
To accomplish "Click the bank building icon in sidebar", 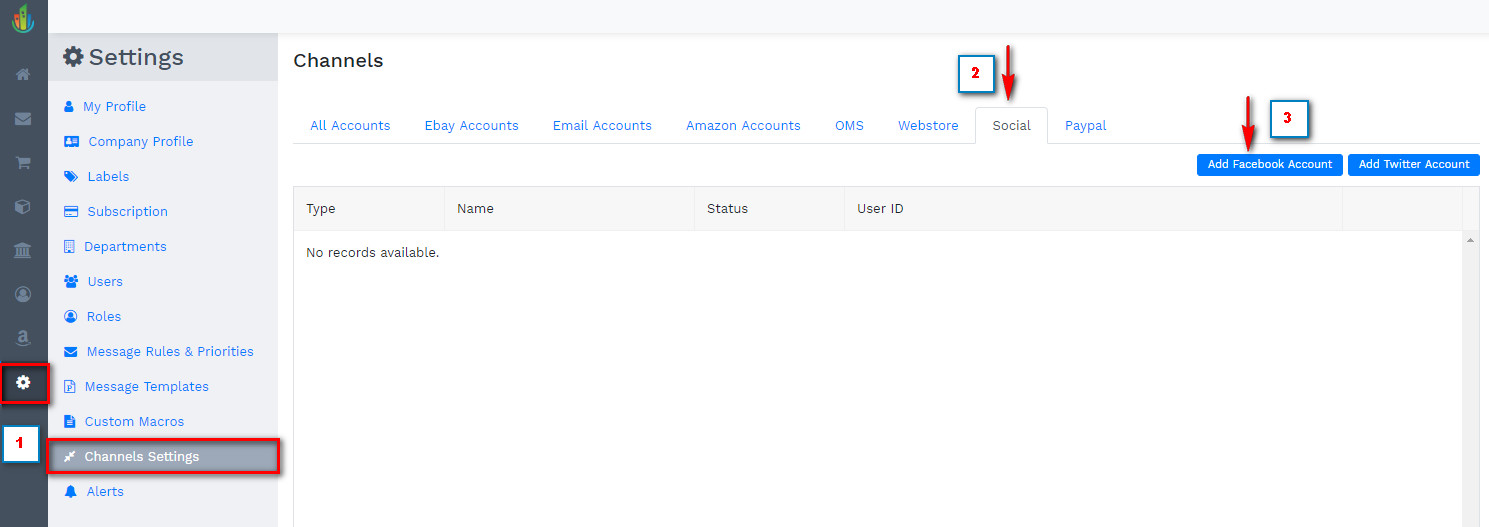I will tap(22, 250).
